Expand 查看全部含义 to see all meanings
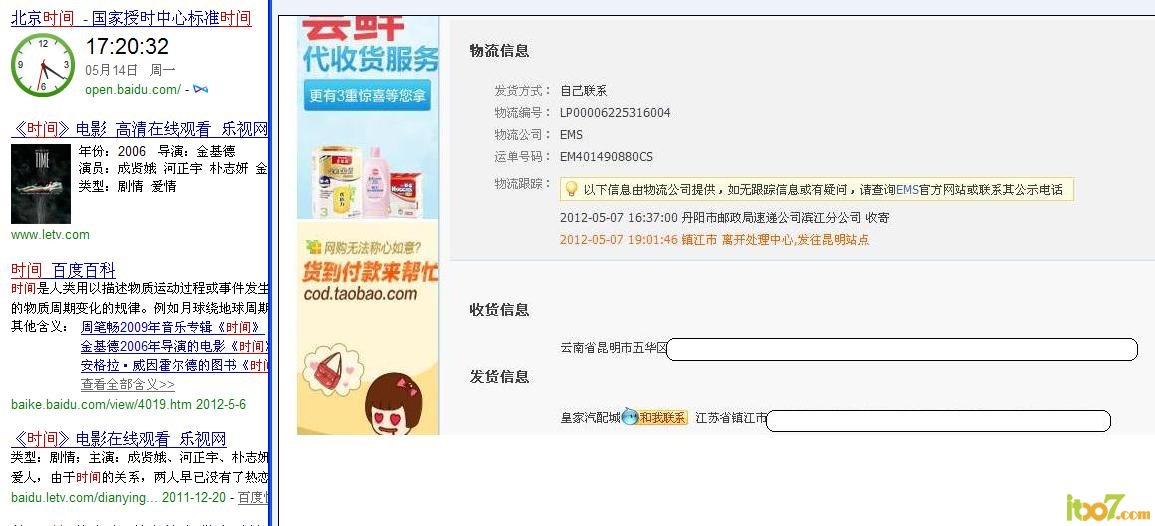This screenshot has width=1155, height=526. 127,385
